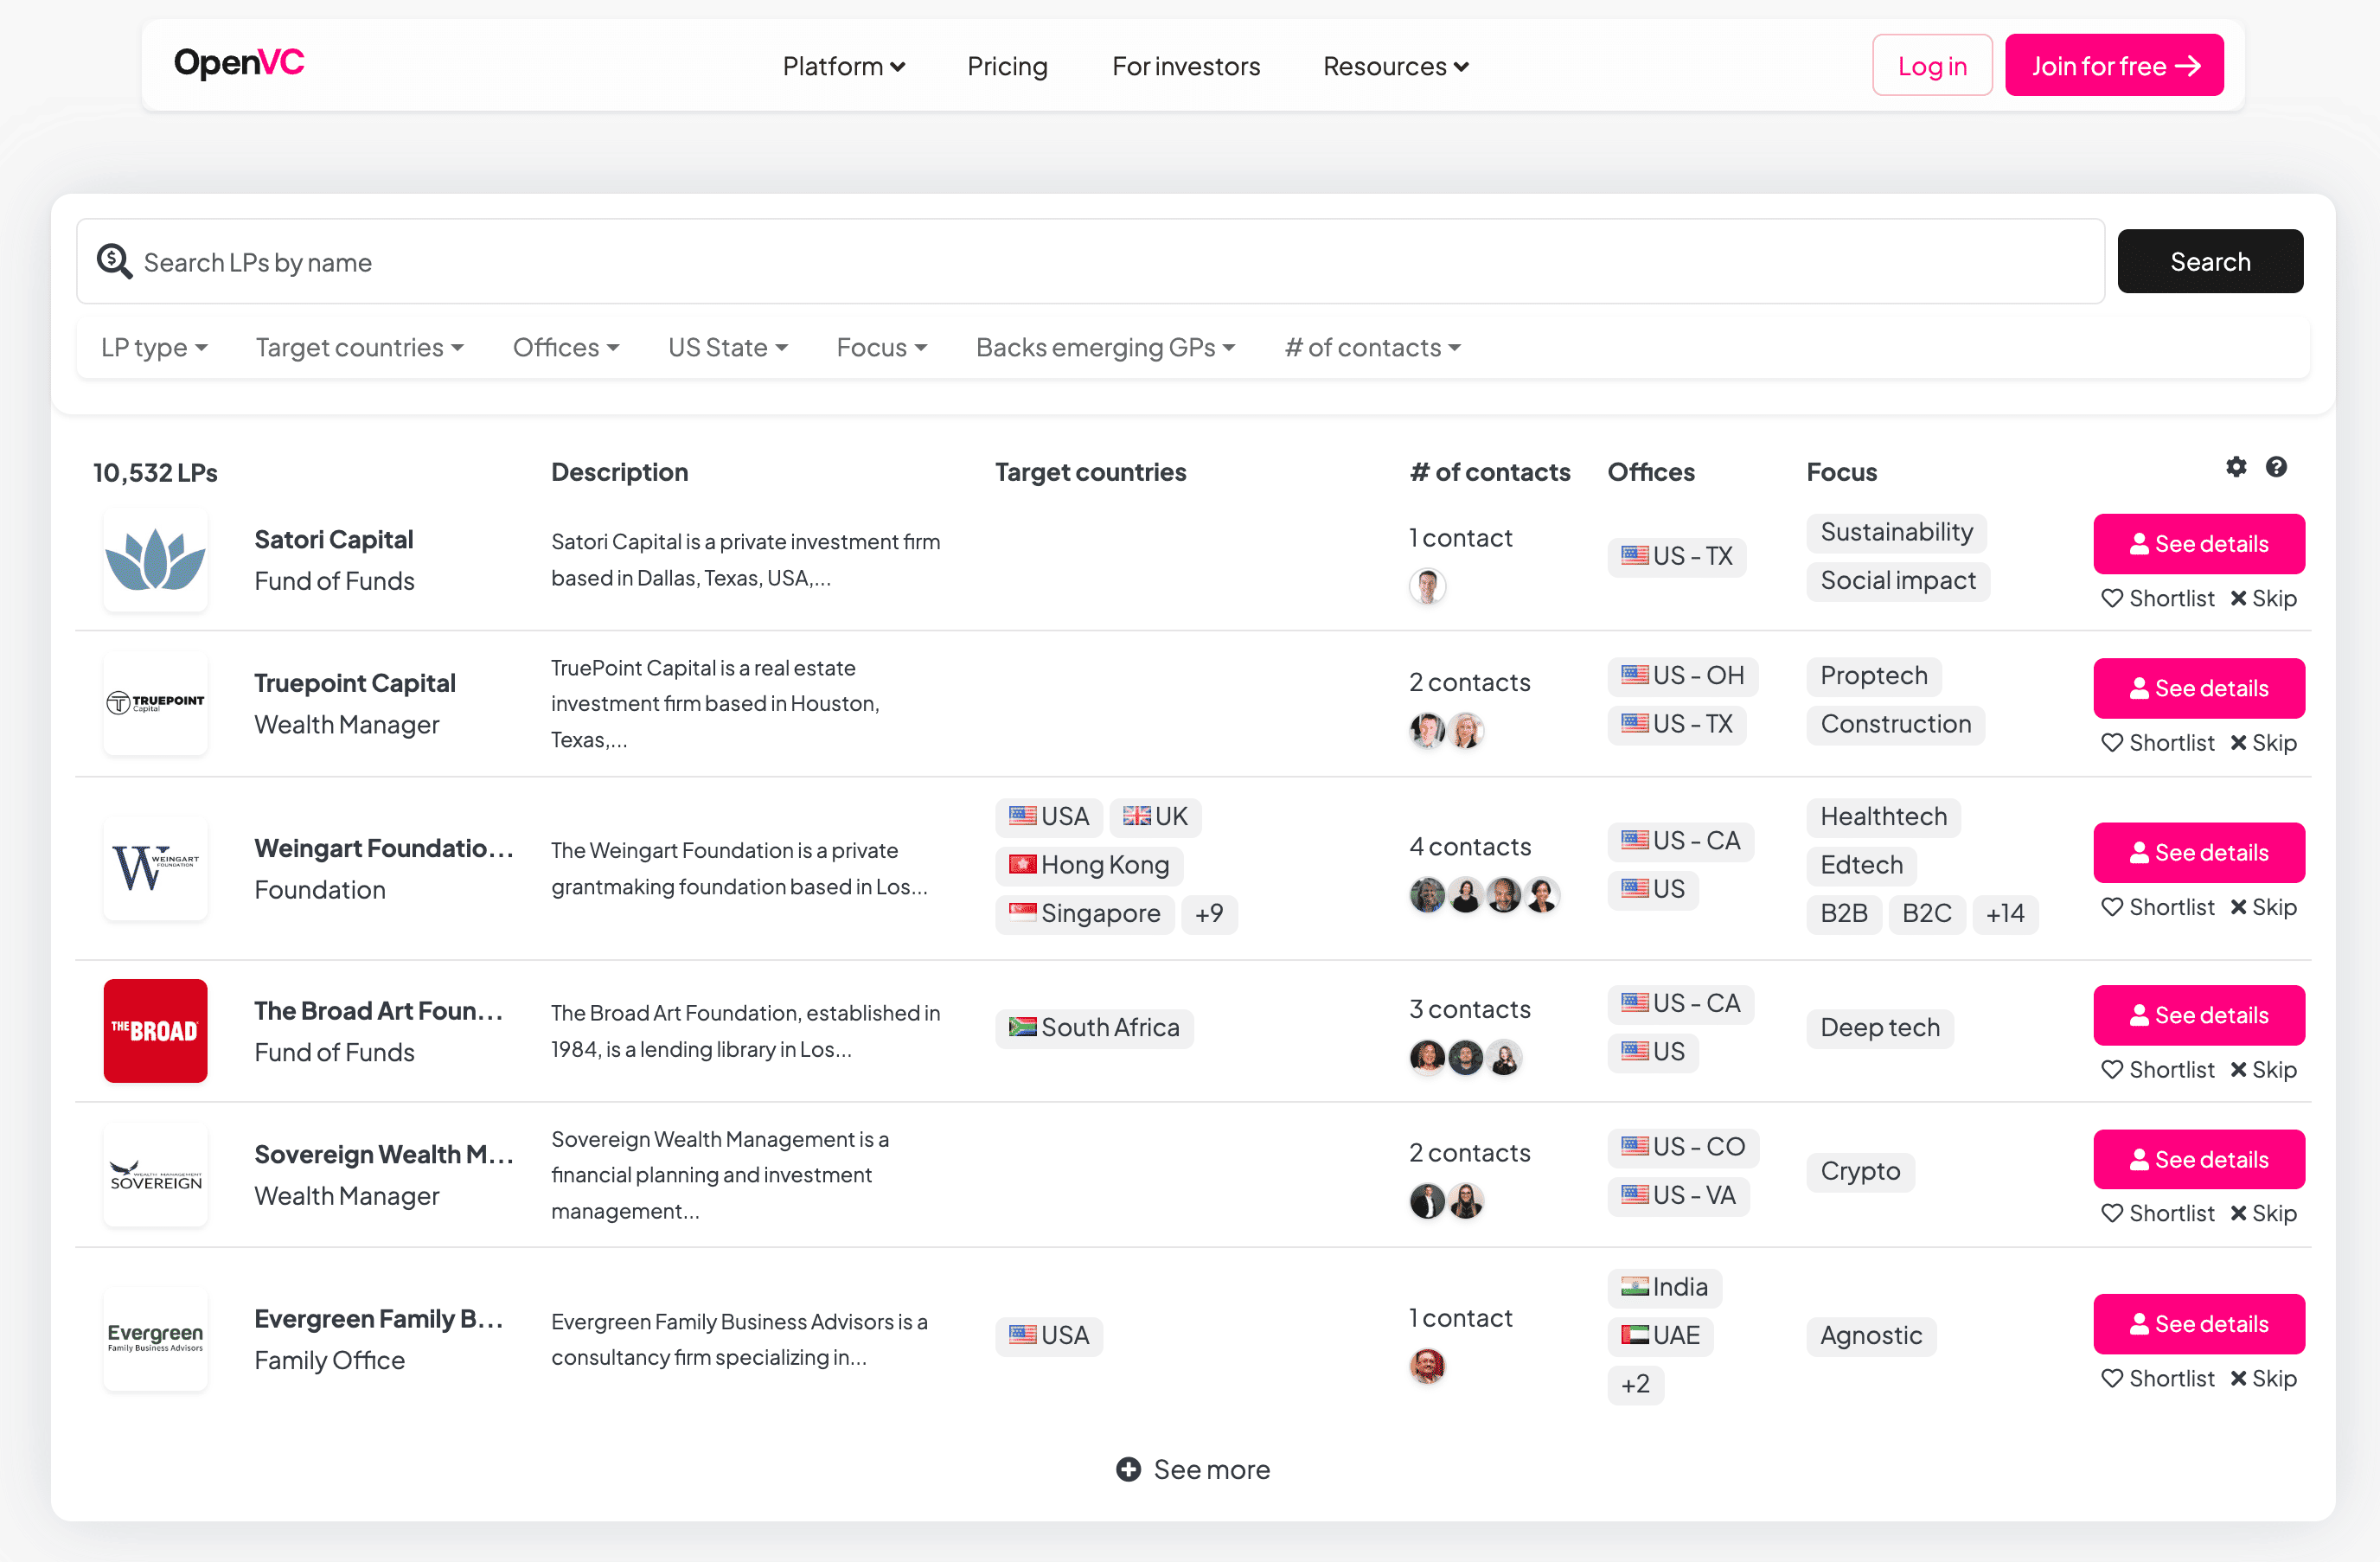Open the Satori Capital lotus logo thumbnail

coord(155,560)
